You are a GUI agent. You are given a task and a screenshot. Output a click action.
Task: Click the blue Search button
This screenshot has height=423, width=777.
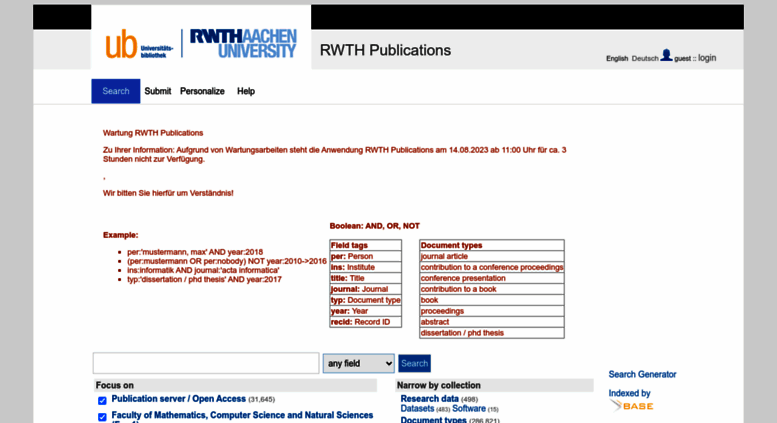click(x=414, y=364)
